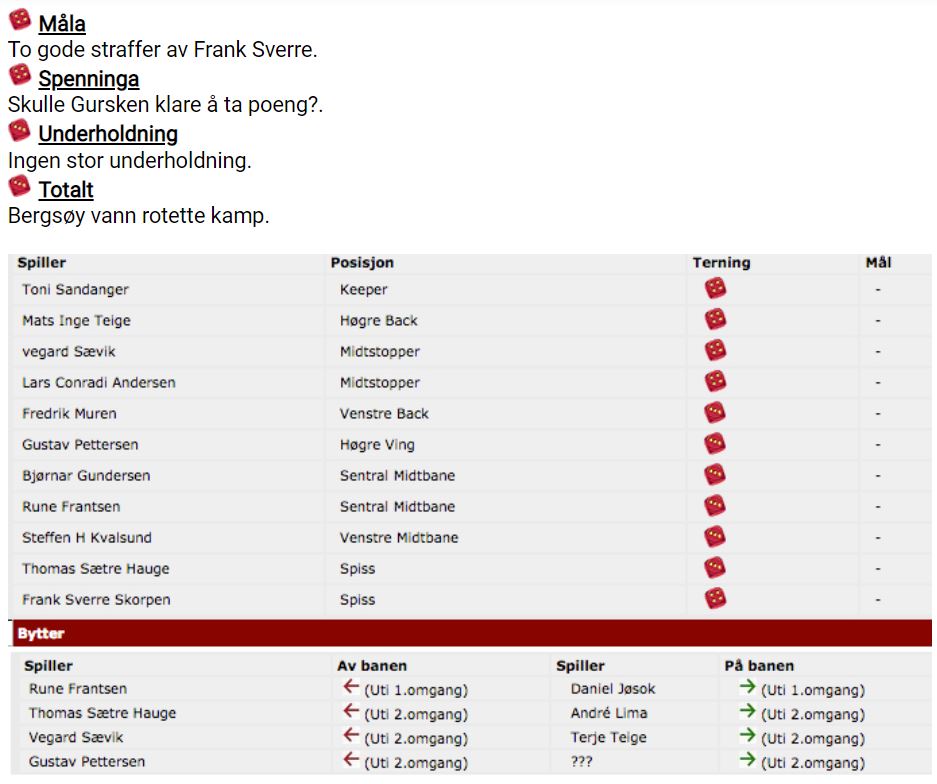Click the red arrow for Vegard Sævik going off
This screenshot has height=784, width=937.
351,735
